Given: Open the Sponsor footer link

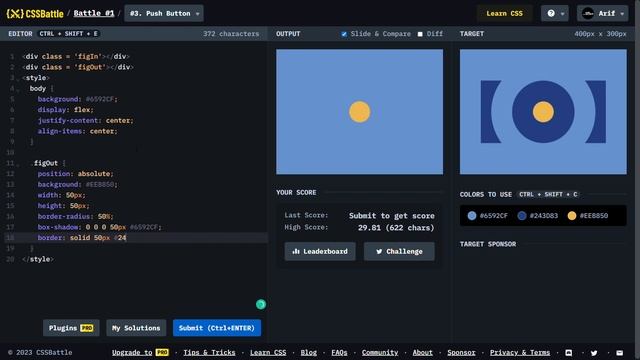Looking at the screenshot, I should click(x=461, y=353).
